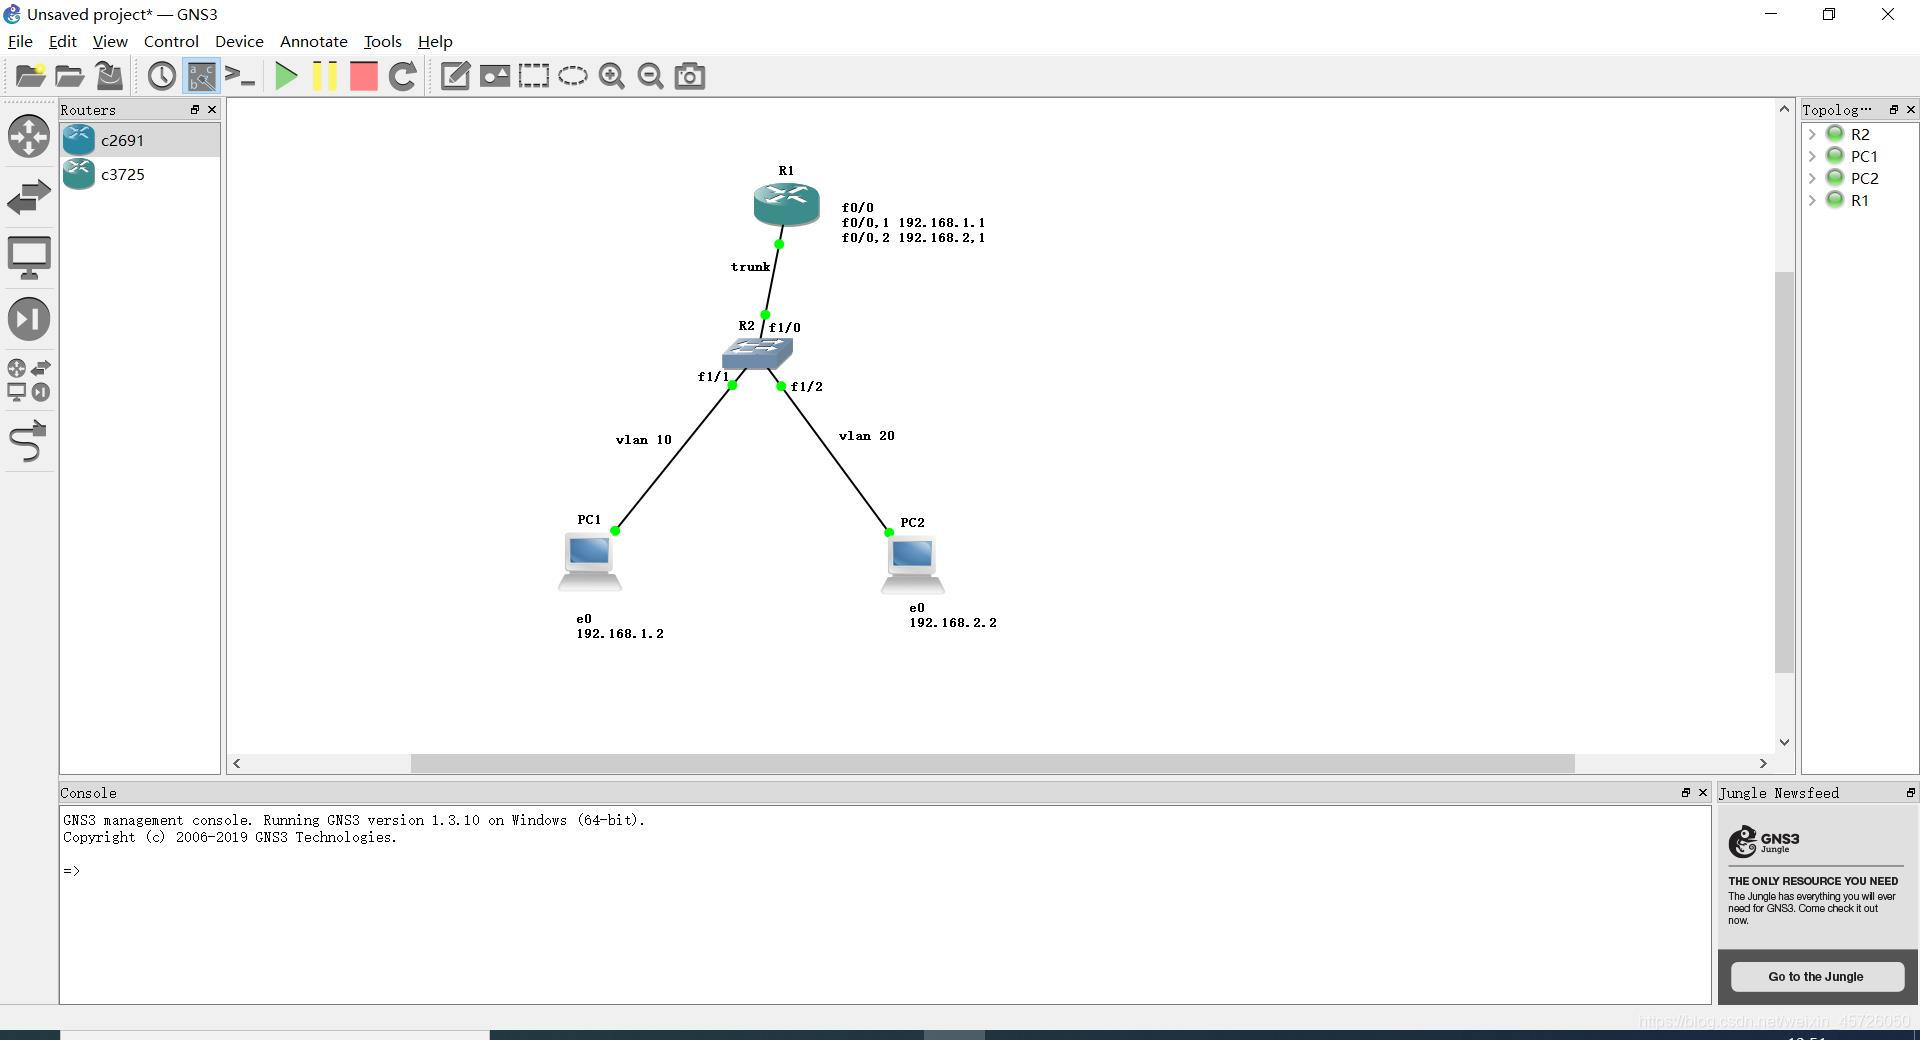
Task: Take a screenshot with camera icon
Action: click(690, 76)
